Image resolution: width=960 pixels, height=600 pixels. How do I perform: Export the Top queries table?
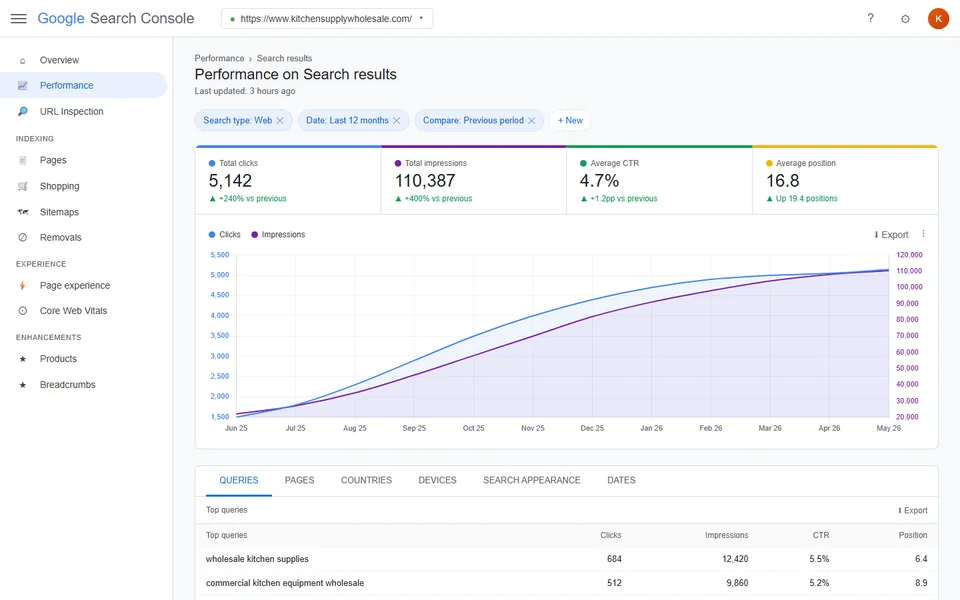(912, 511)
